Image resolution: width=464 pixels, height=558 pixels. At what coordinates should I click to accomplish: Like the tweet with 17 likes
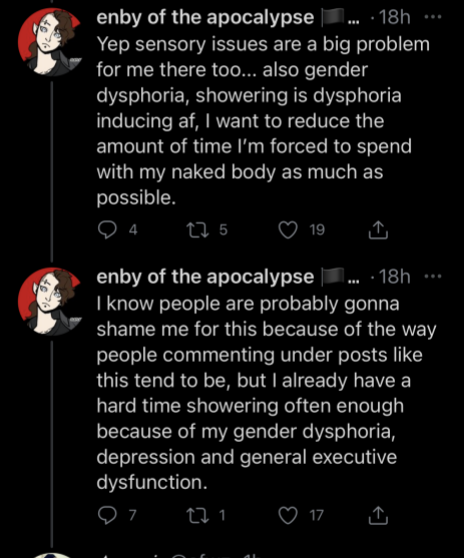click(288, 515)
